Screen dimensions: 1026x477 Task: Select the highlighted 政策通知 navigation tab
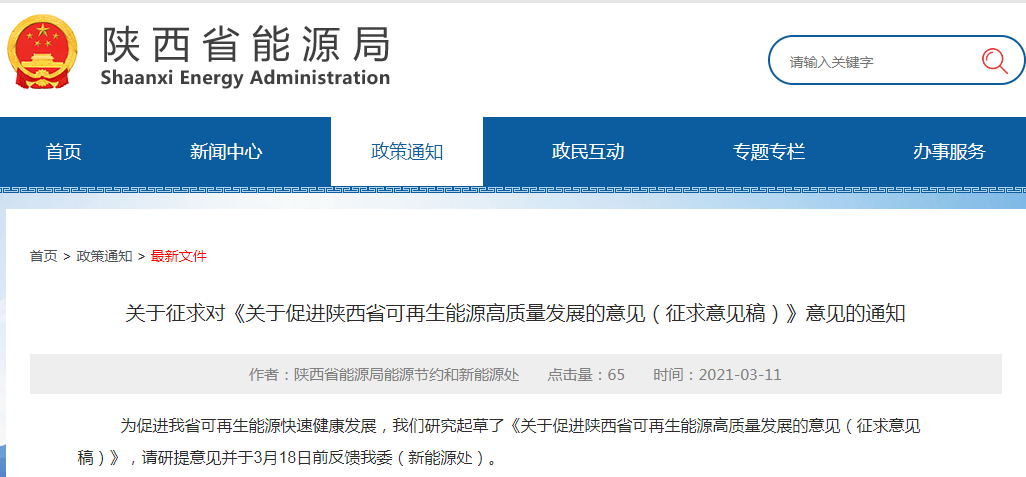[407, 152]
